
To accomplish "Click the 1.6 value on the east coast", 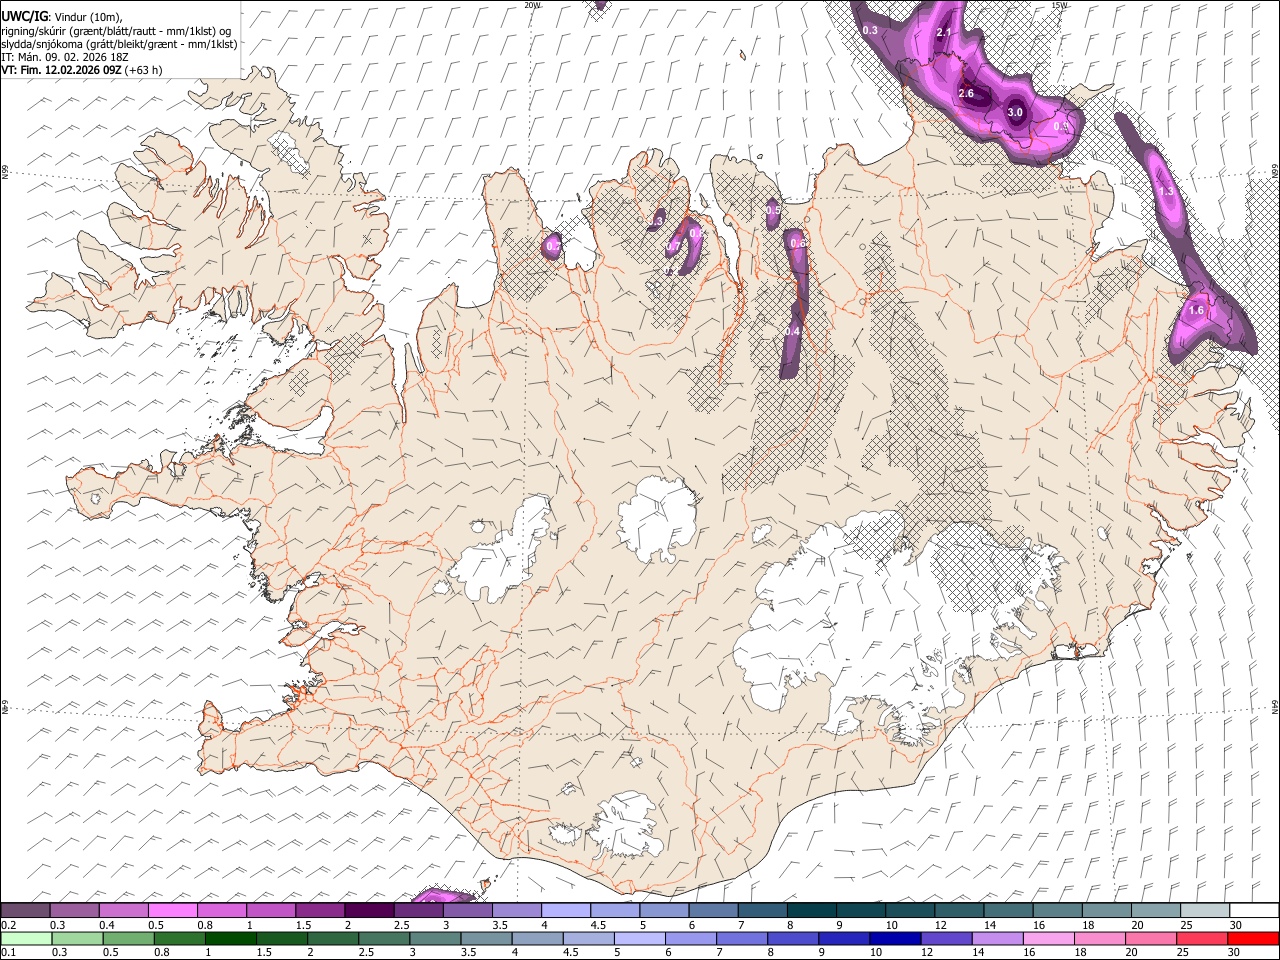I will point(1196,311).
